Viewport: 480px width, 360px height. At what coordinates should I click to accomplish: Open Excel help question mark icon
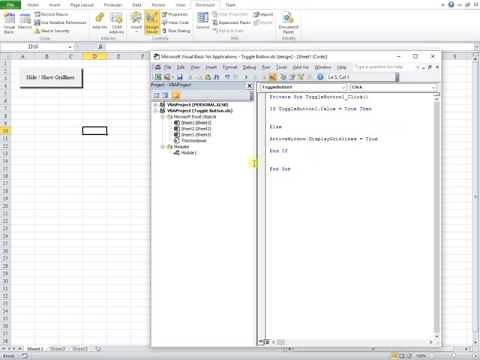(x=451, y=5)
